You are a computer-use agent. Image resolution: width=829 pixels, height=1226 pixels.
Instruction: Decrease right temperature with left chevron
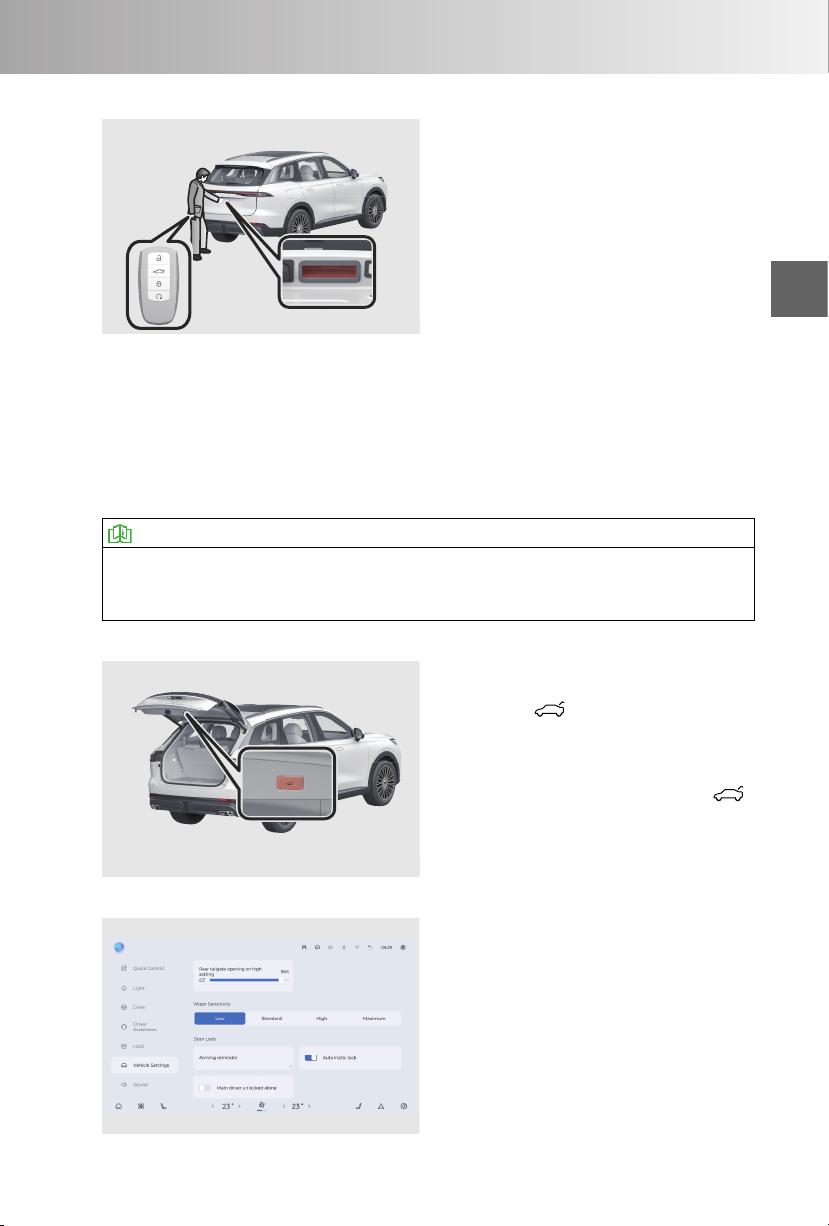point(283,1107)
